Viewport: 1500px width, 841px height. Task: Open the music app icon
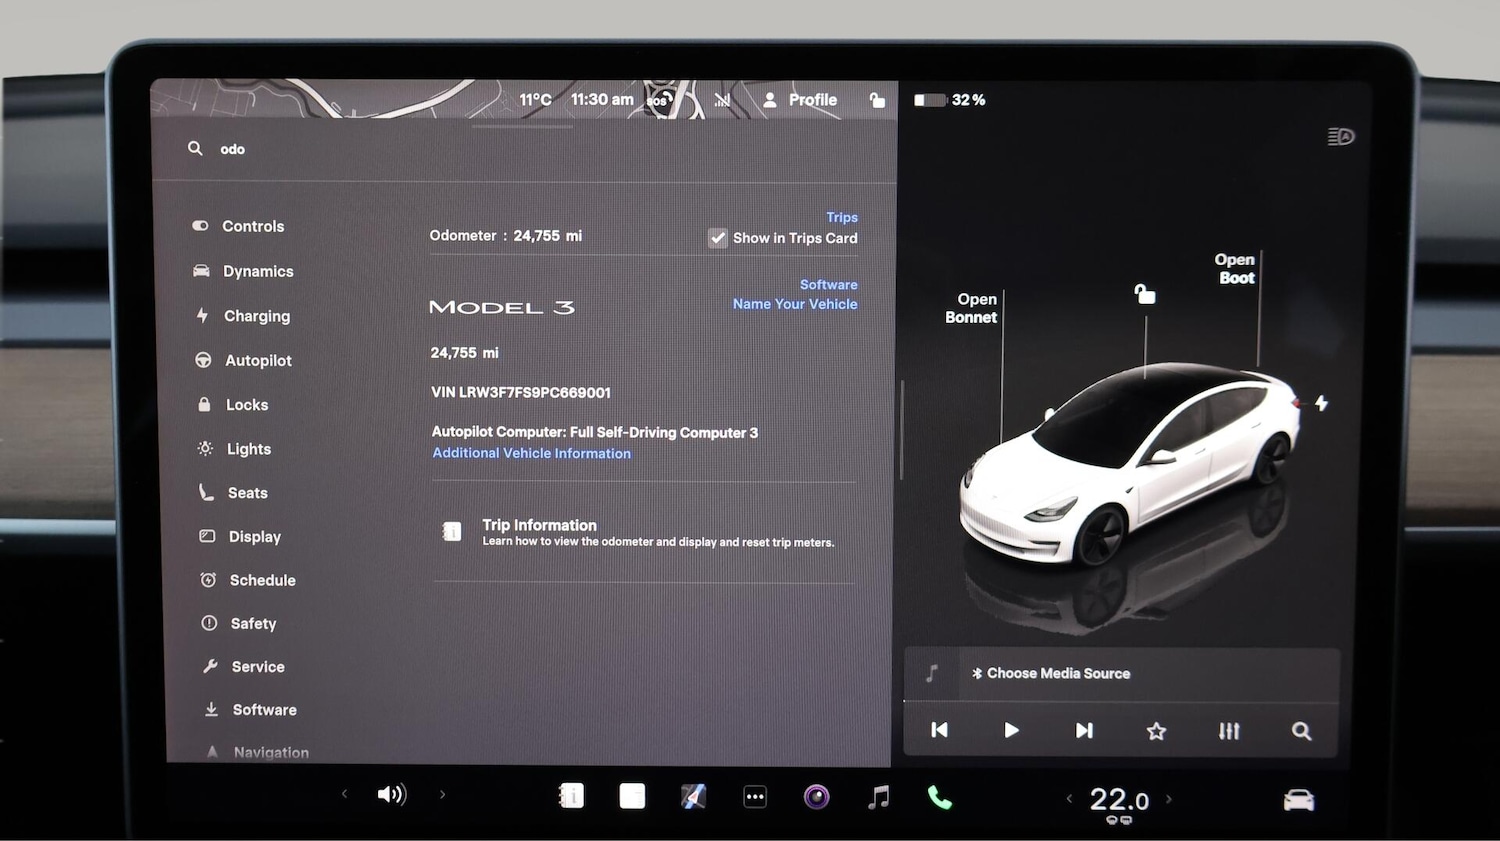878,795
